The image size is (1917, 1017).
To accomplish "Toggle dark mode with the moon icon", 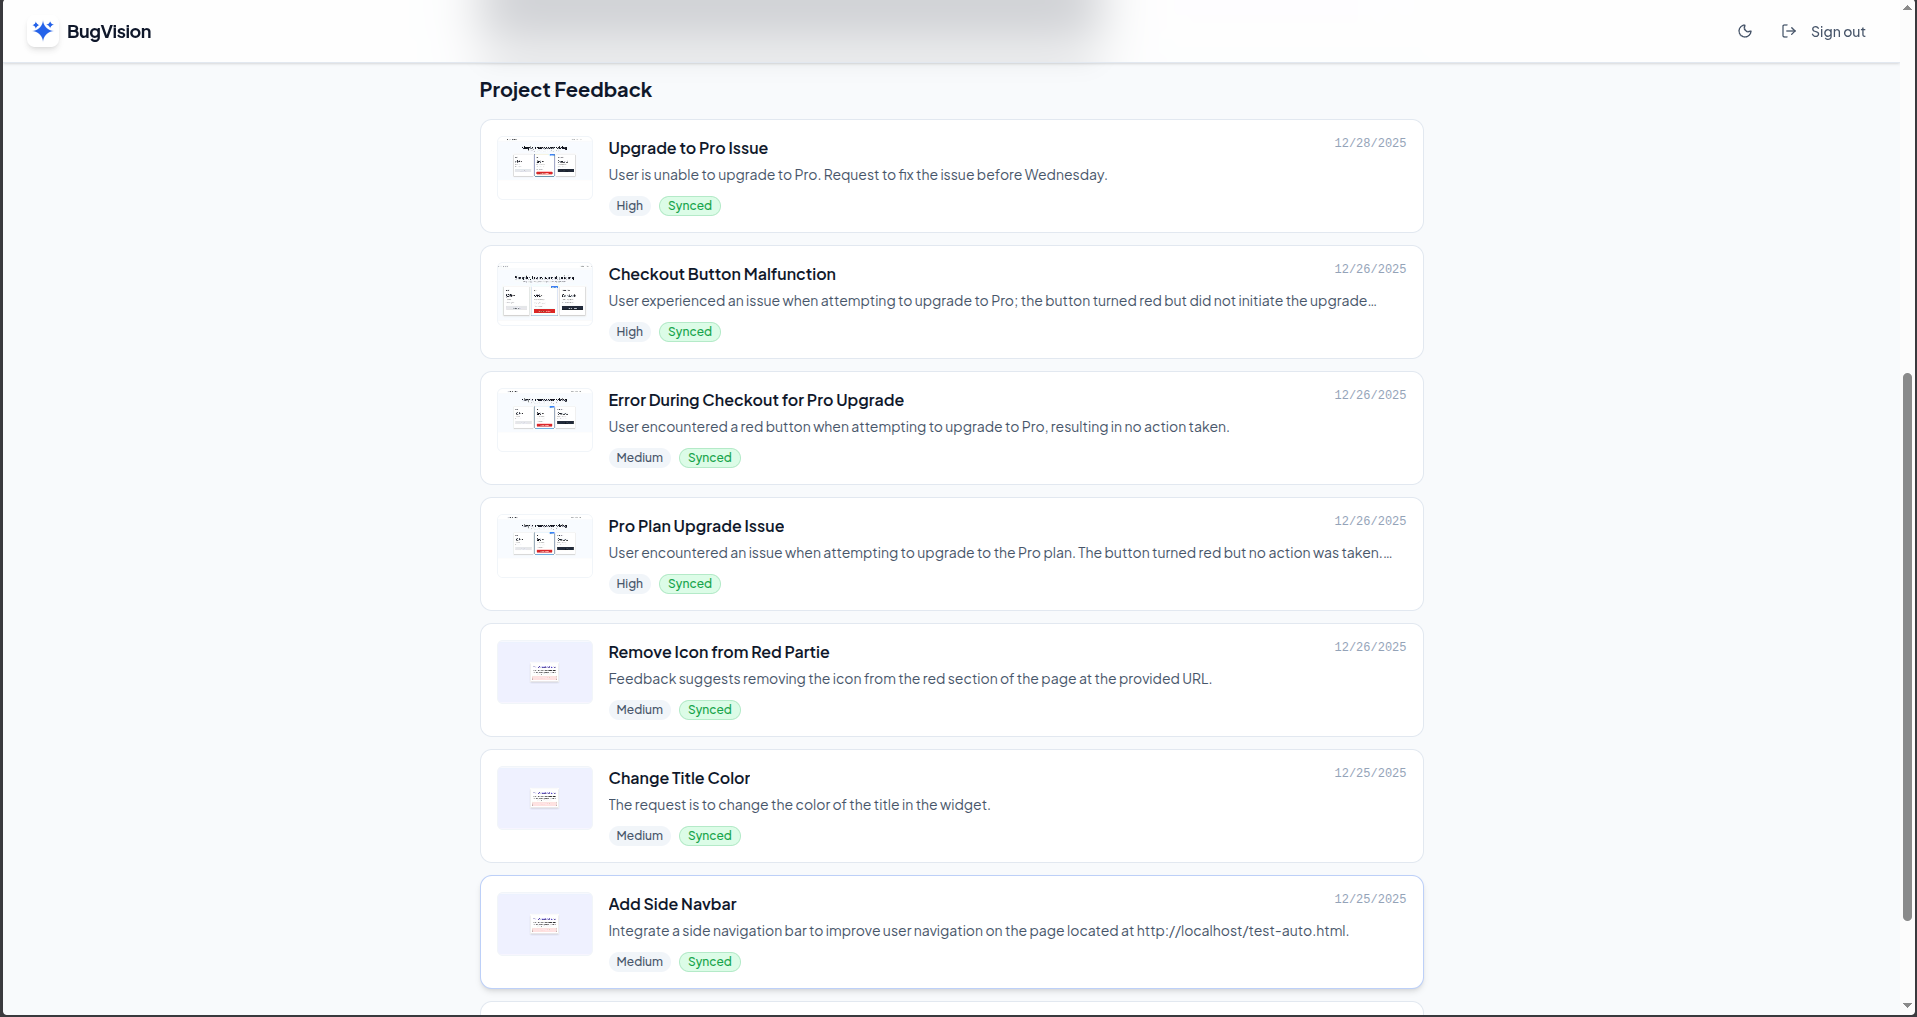I will click(x=1744, y=31).
